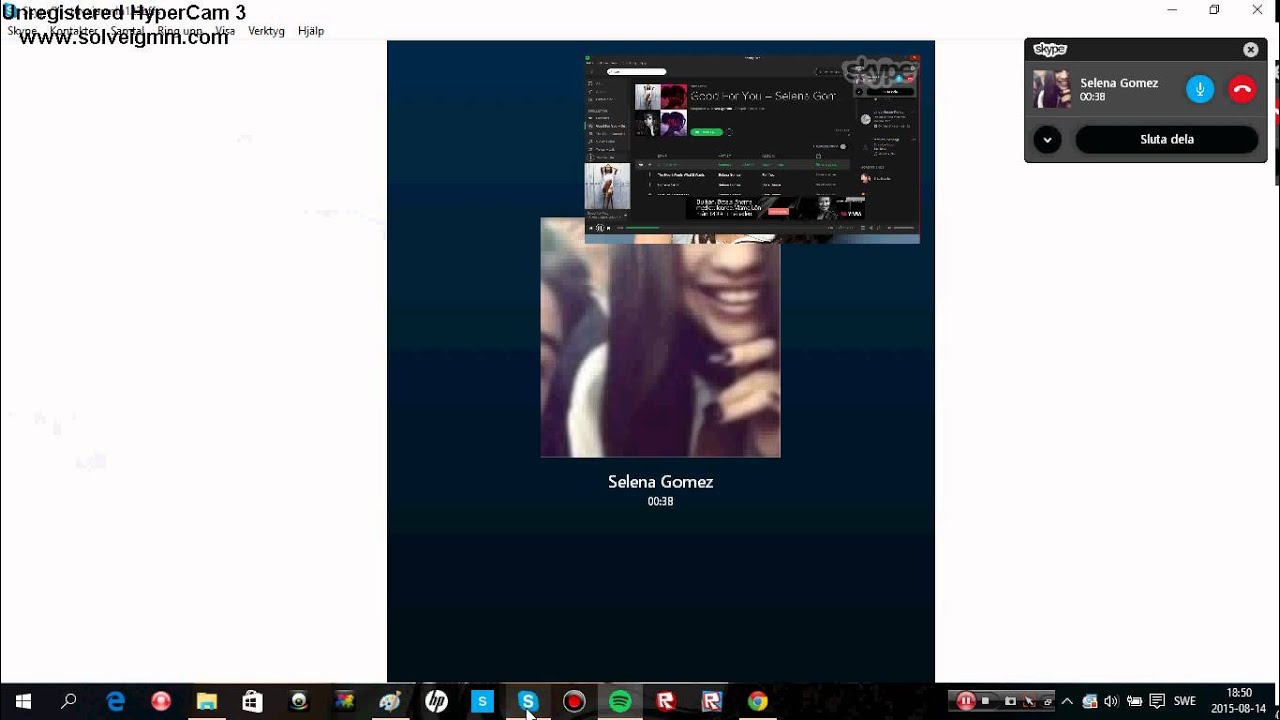Open the HP taskbar icon
The width and height of the screenshot is (1280, 720).
436,702
